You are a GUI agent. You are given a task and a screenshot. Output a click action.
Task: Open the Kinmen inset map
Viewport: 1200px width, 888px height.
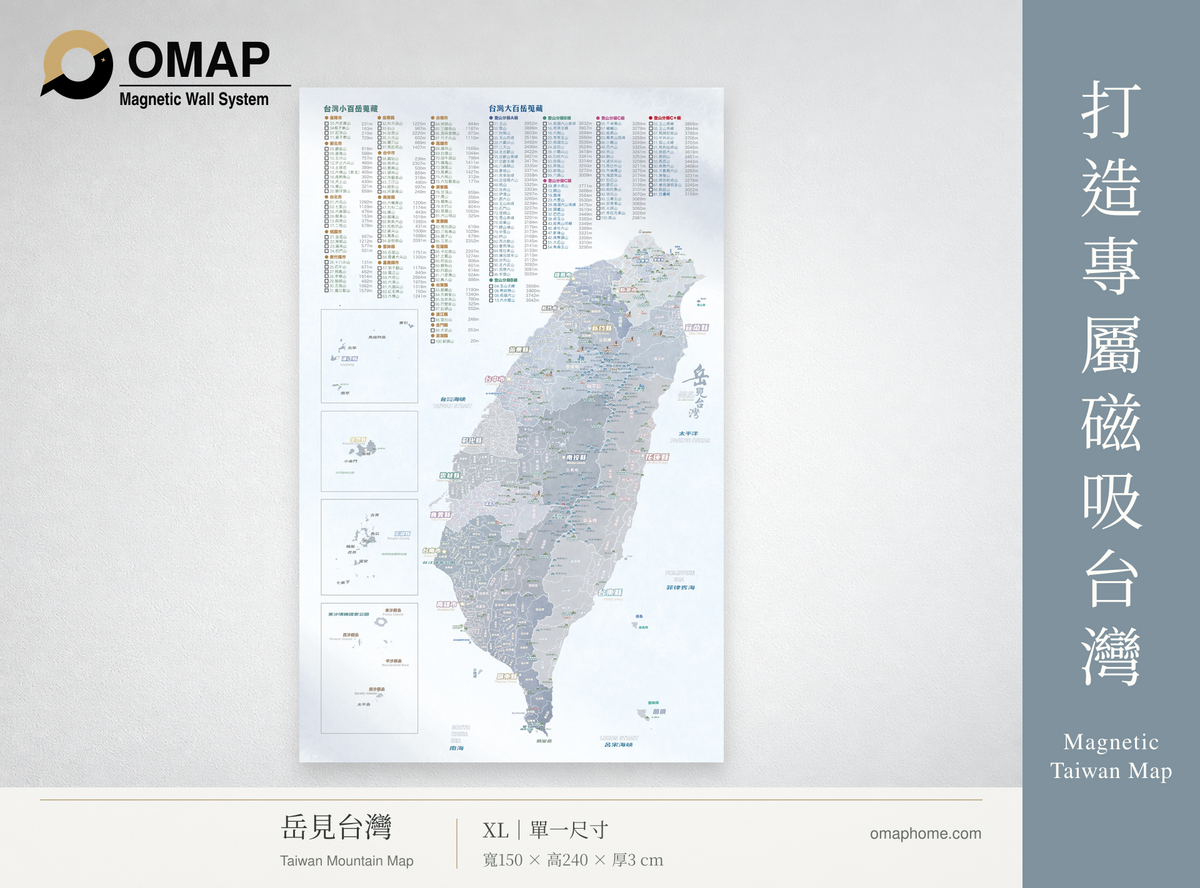click(369, 451)
